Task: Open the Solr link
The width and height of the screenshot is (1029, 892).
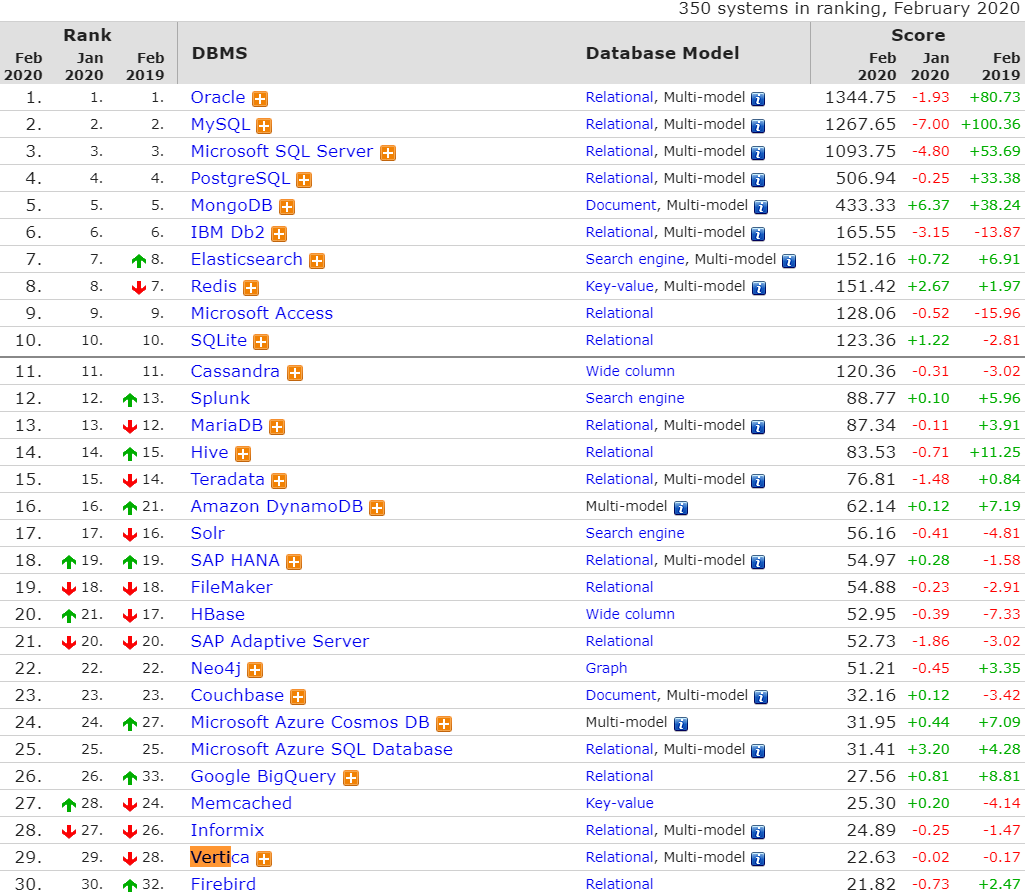Action: point(207,533)
